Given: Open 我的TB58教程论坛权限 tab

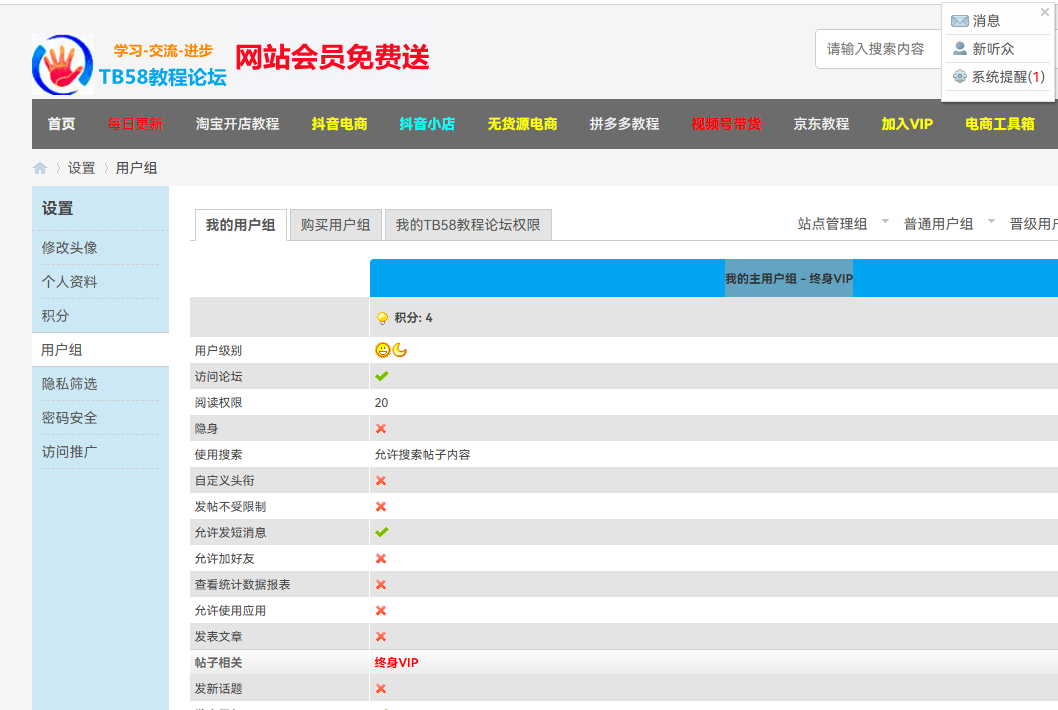Looking at the screenshot, I should (468, 225).
